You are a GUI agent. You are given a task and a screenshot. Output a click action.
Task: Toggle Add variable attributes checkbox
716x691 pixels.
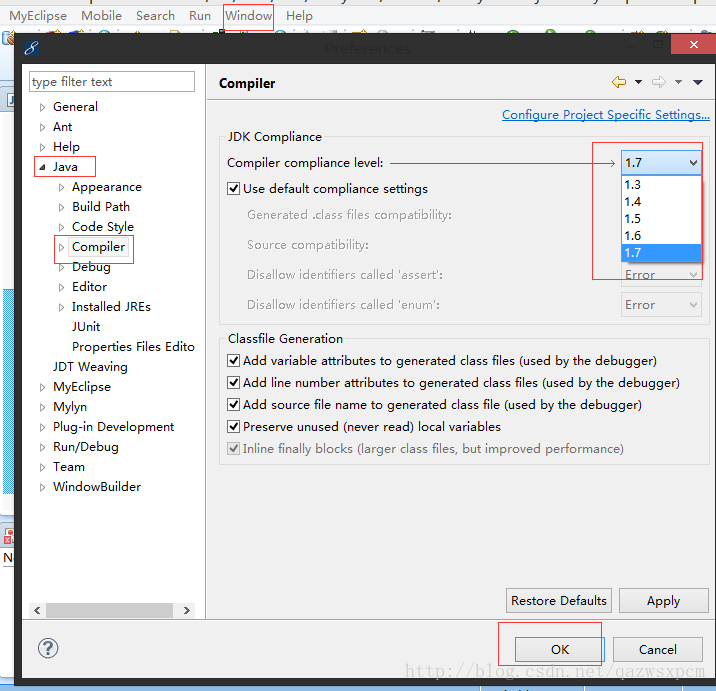233,361
